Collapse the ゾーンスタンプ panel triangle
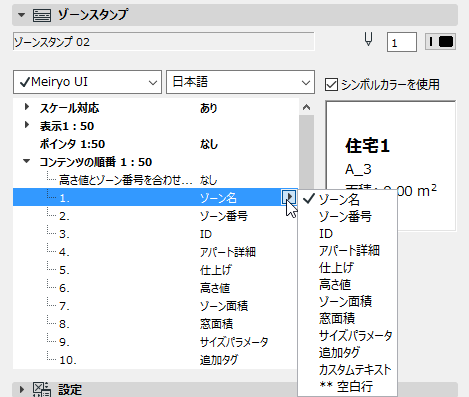 [22, 15]
